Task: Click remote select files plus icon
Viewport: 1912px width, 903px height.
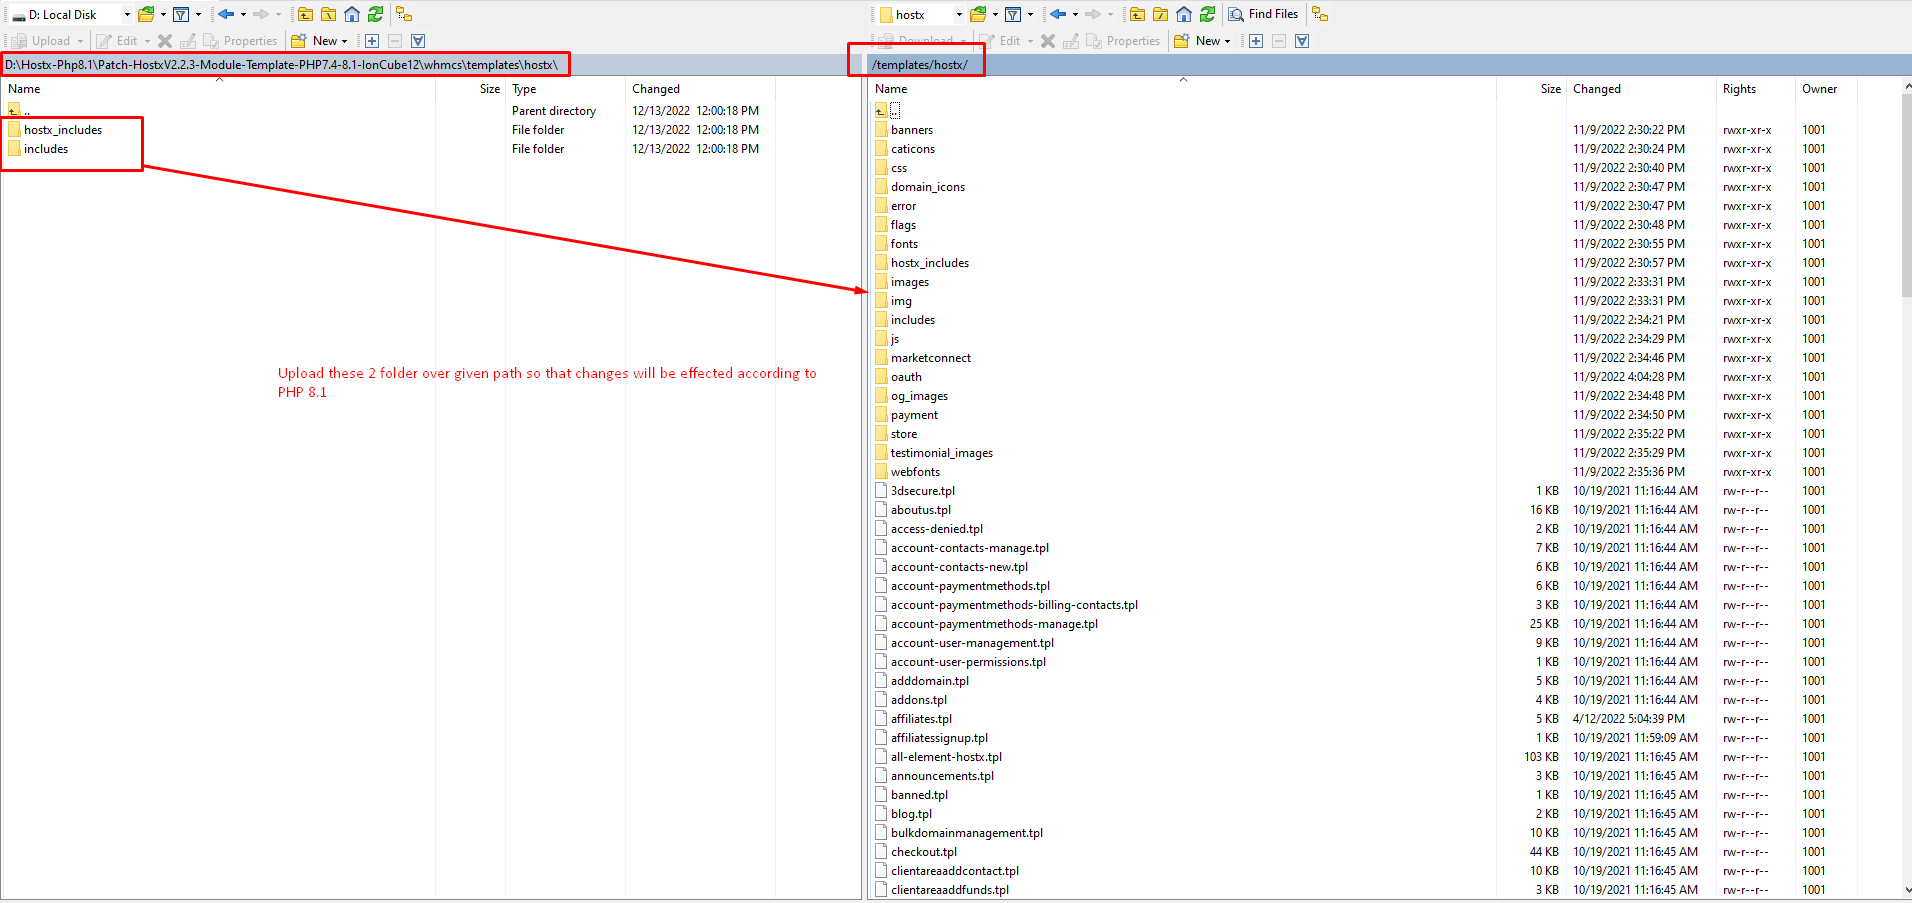Action: point(1256,41)
